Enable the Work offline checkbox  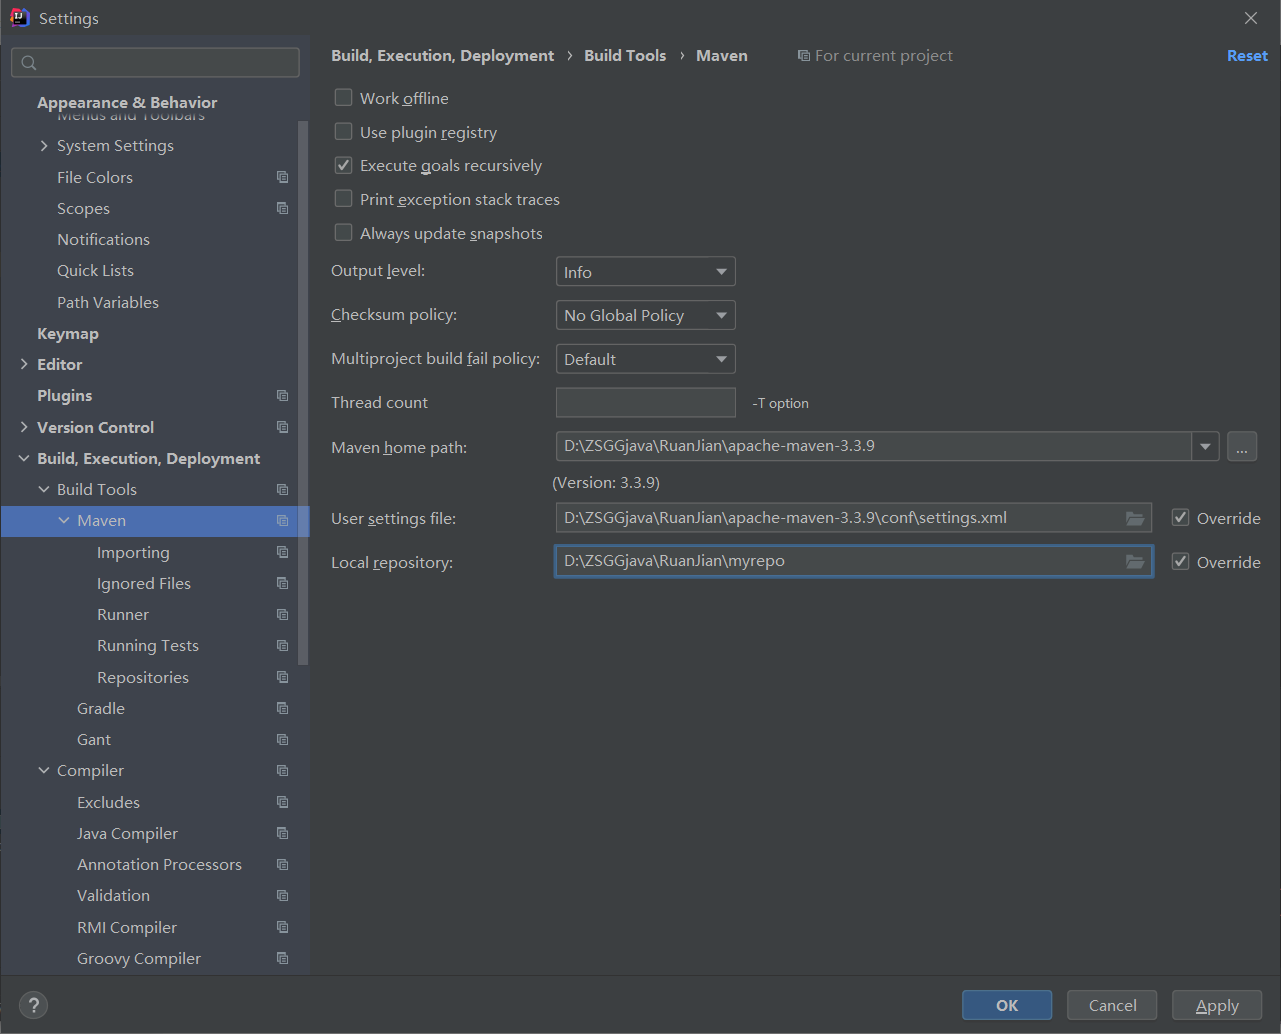344,98
